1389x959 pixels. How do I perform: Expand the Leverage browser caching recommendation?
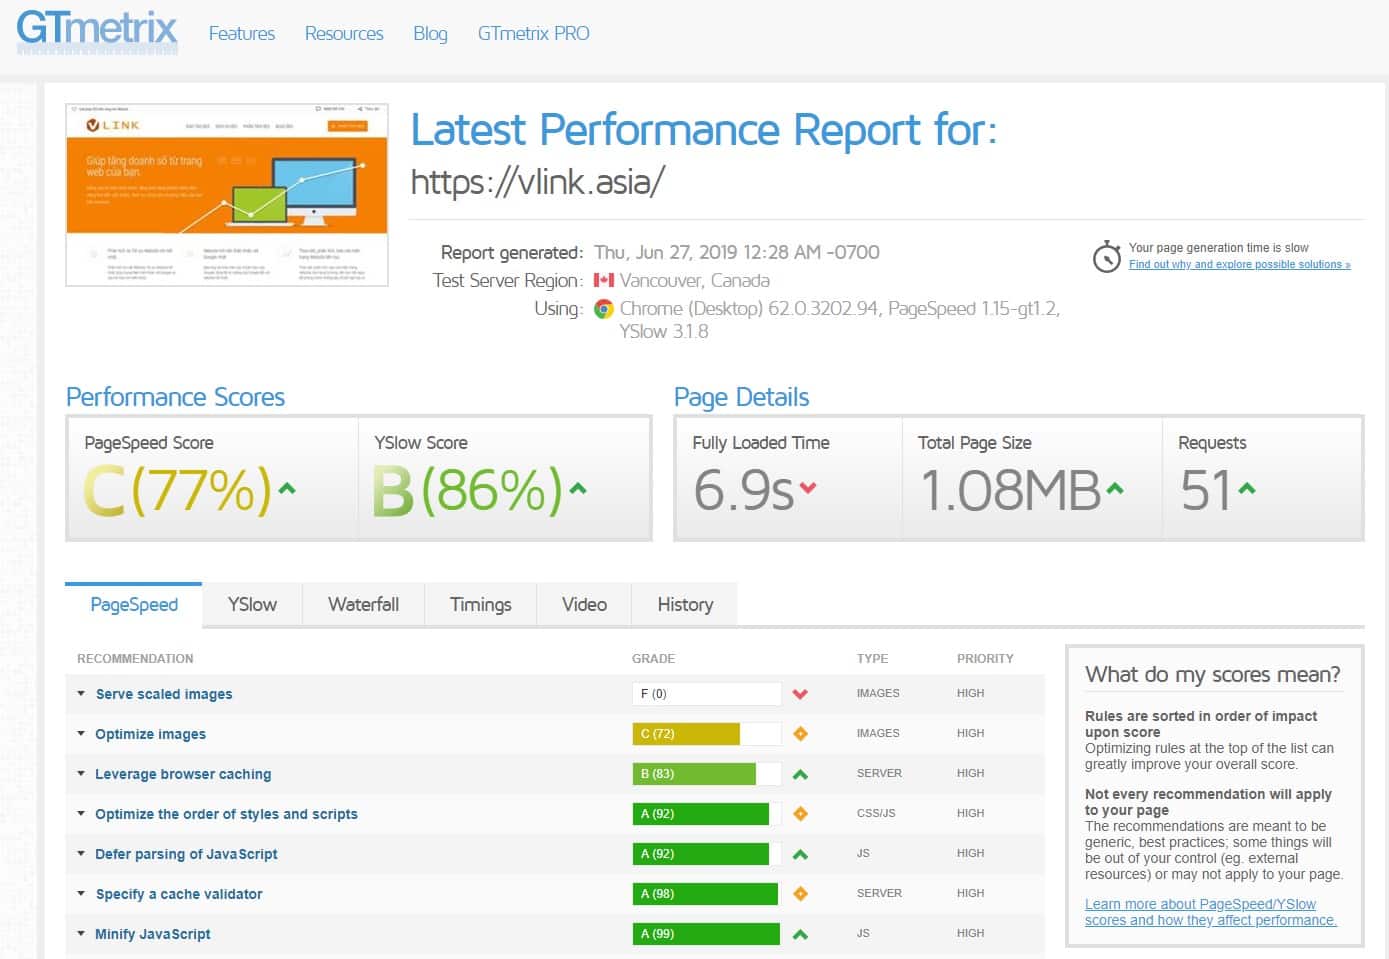click(x=81, y=773)
